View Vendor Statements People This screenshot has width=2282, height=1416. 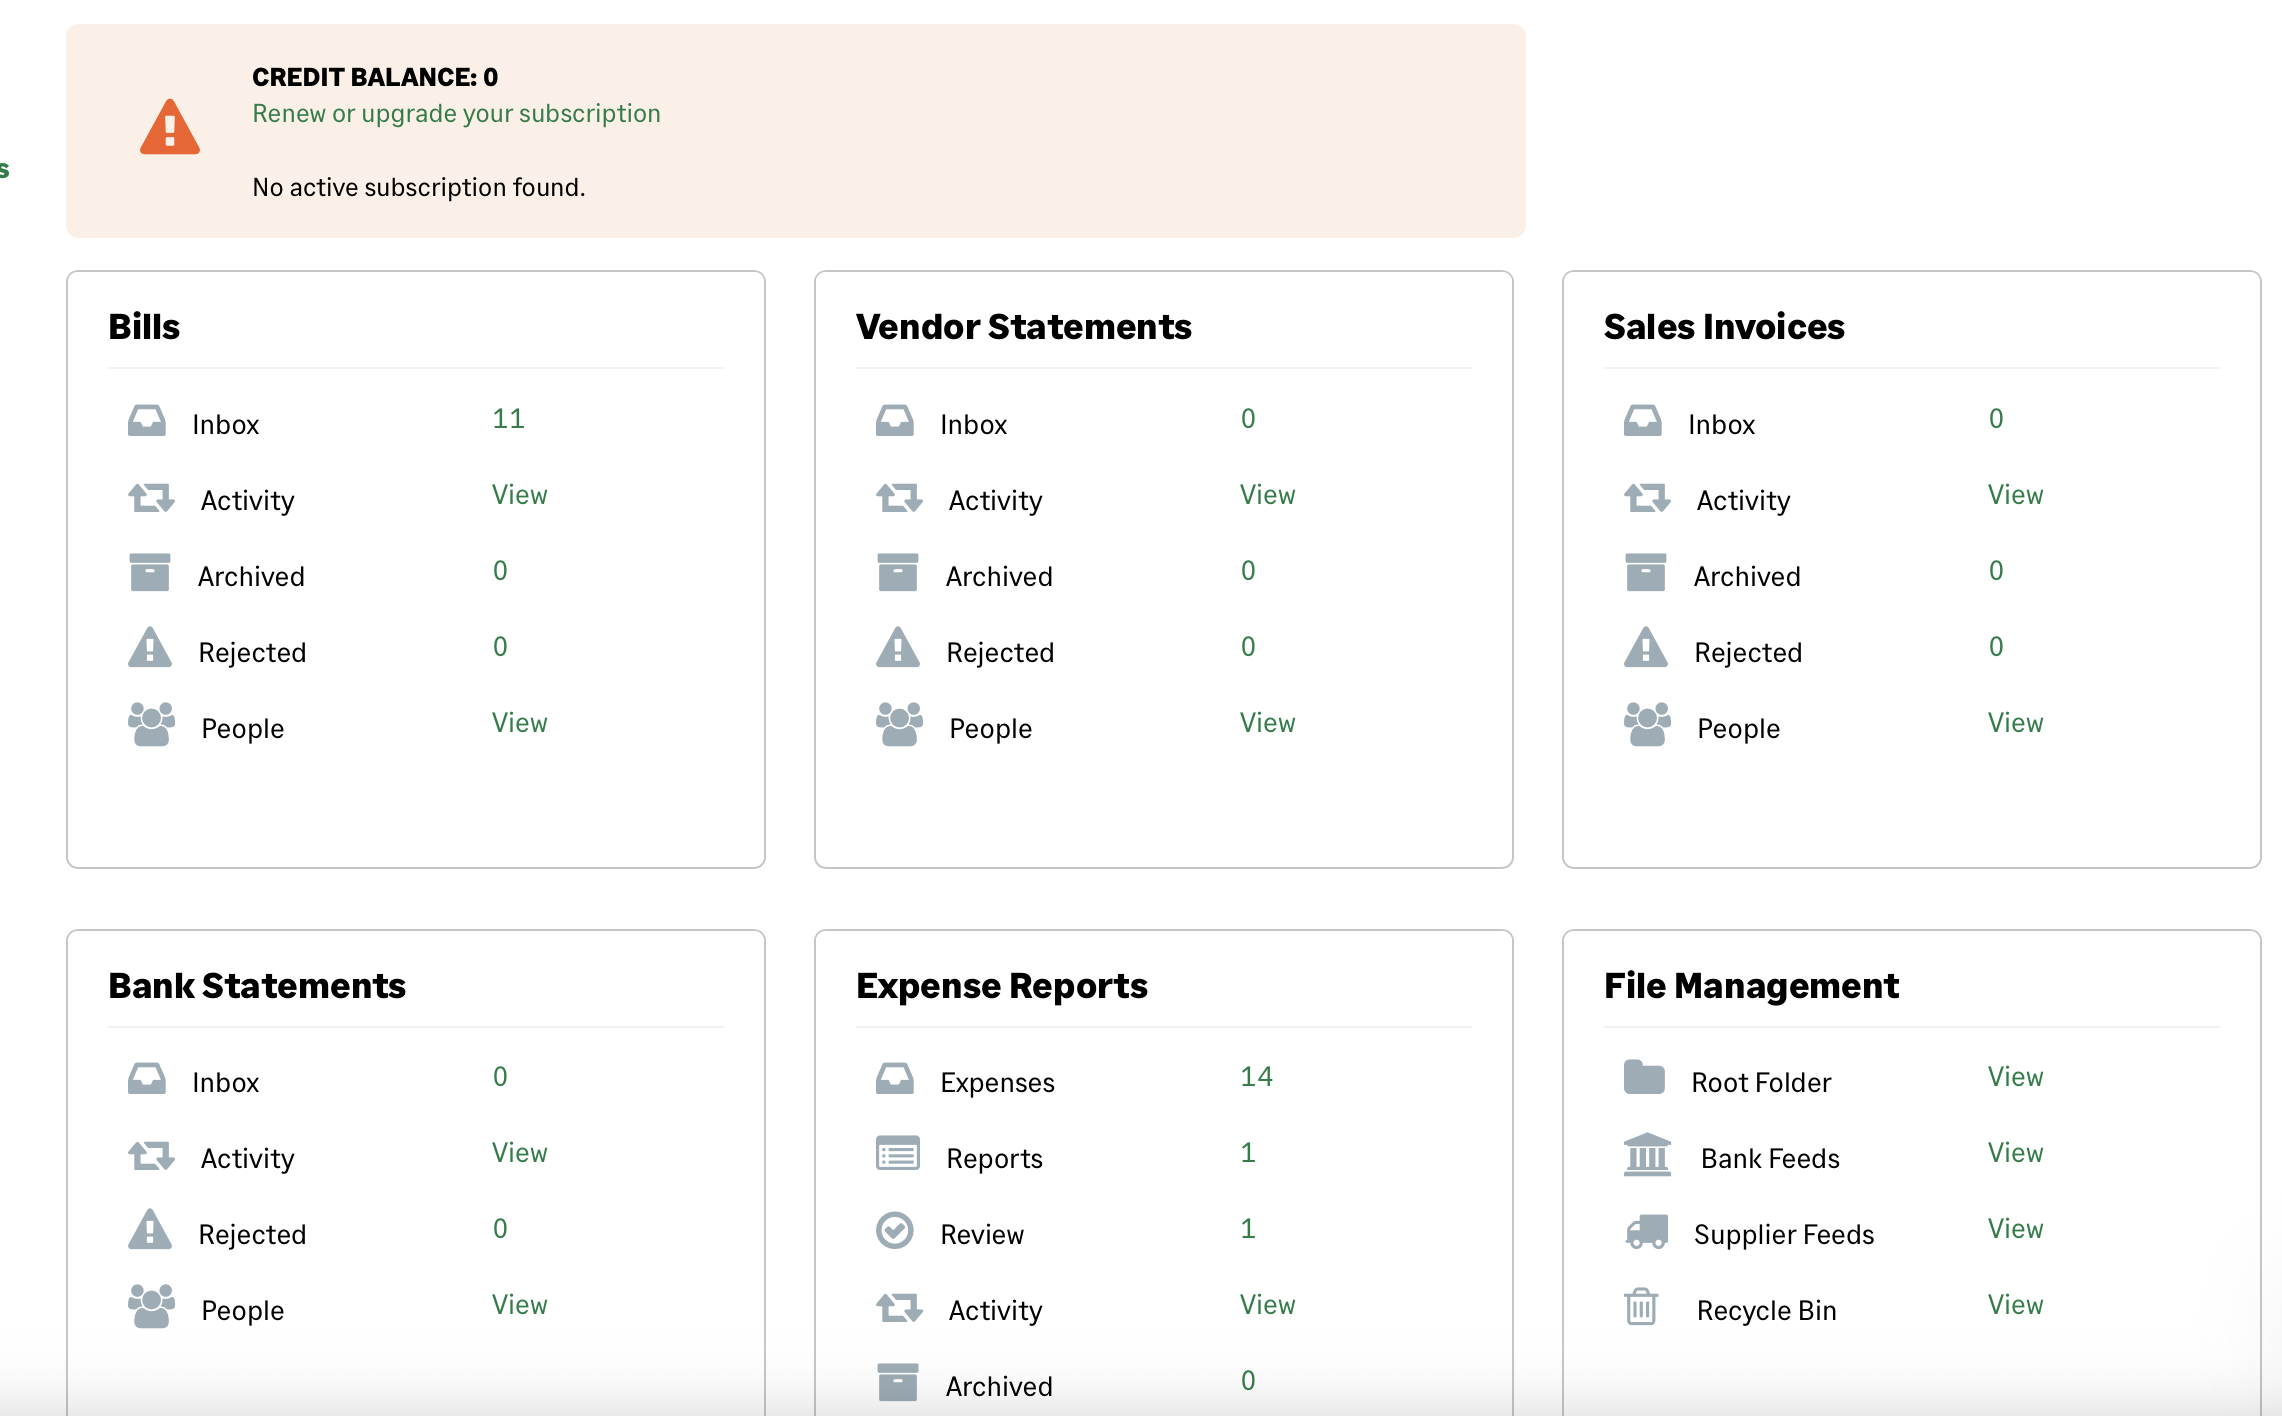(1267, 722)
